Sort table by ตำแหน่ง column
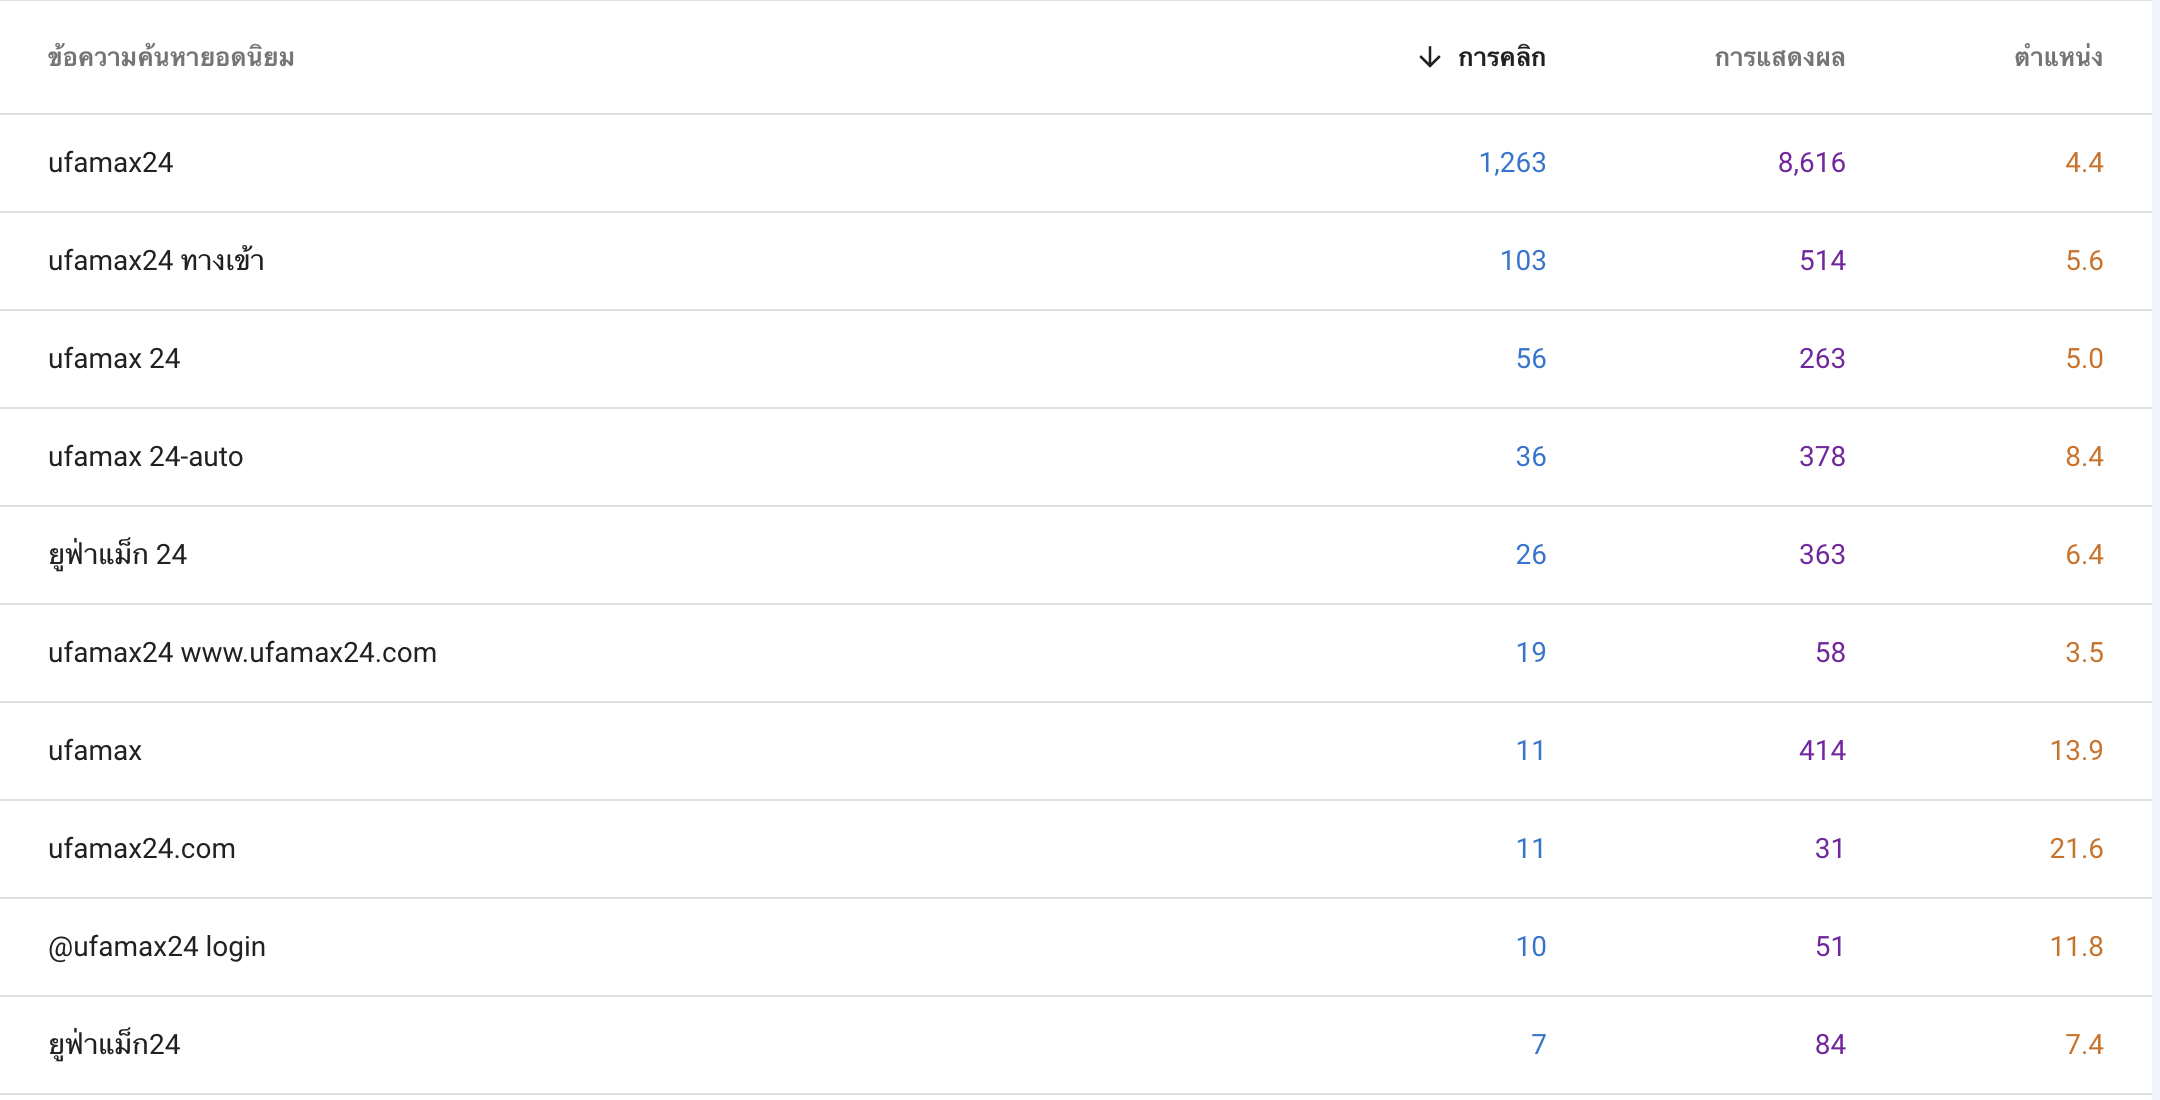This screenshot has height=1100, width=2160. click(2058, 57)
